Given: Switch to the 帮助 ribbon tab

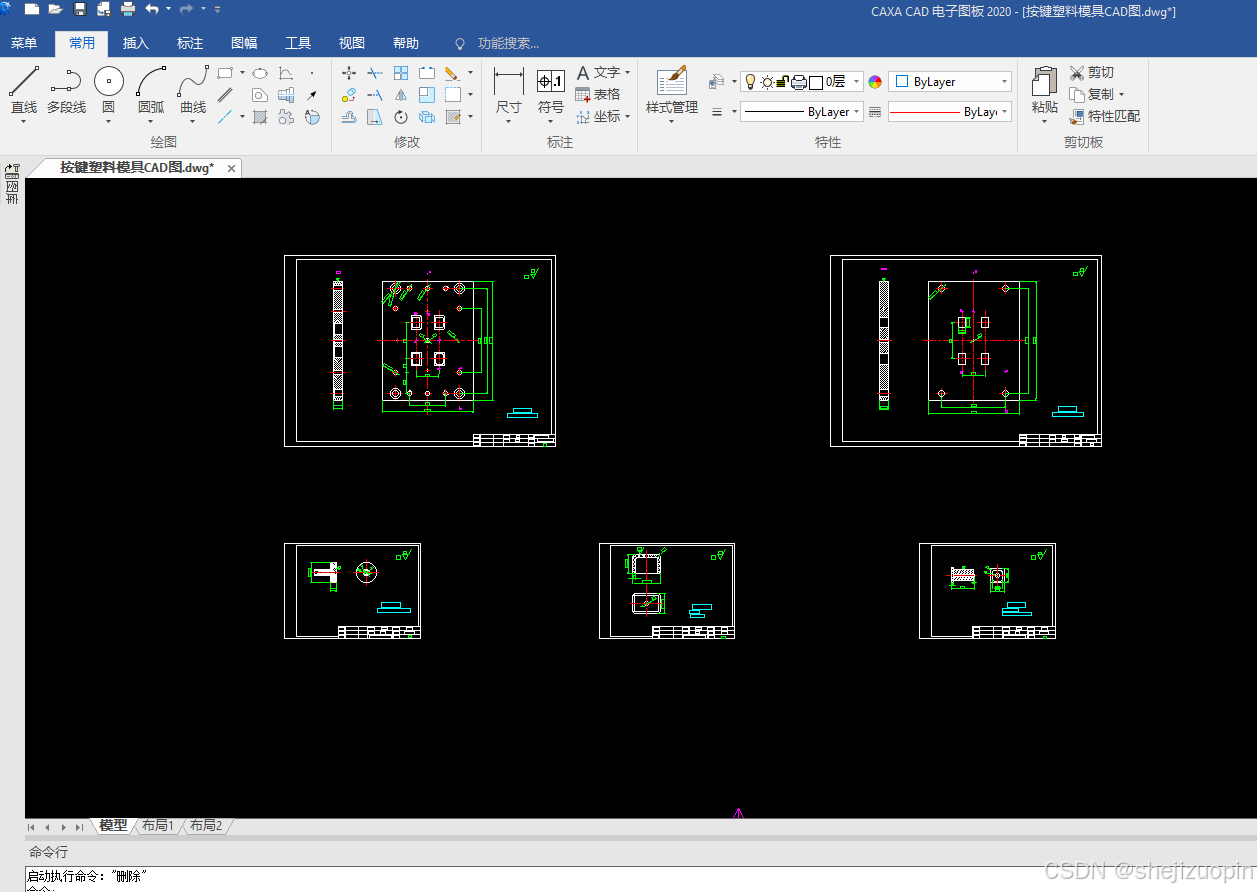Looking at the screenshot, I should [x=405, y=43].
